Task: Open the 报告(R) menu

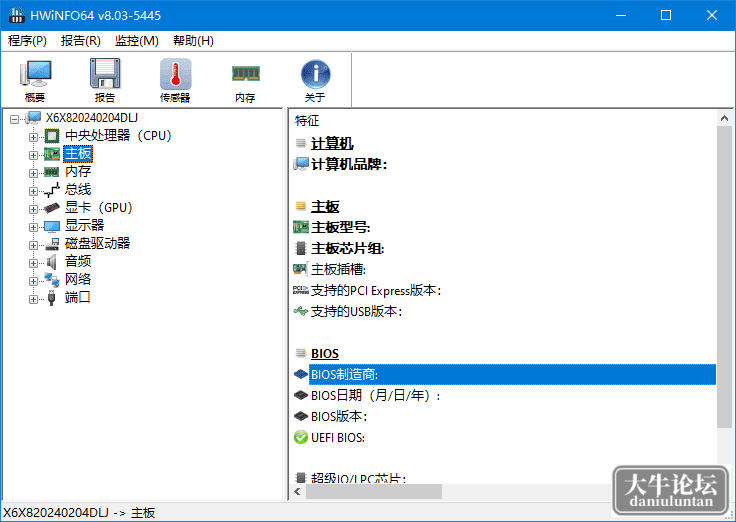Action: (81, 41)
